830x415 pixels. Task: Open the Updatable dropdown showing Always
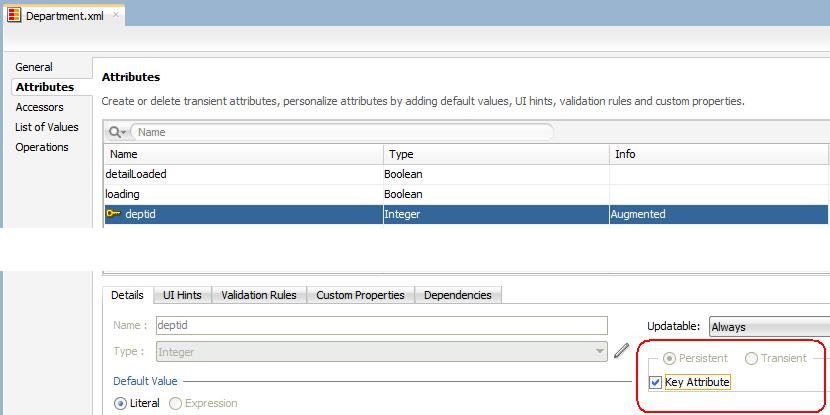coord(769,327)
